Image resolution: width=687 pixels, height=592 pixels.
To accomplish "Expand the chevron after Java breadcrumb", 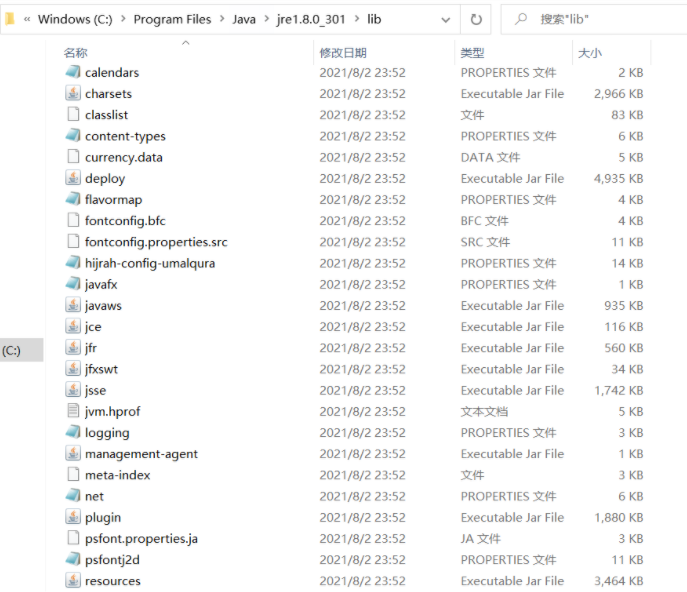I will coord(266,19).
